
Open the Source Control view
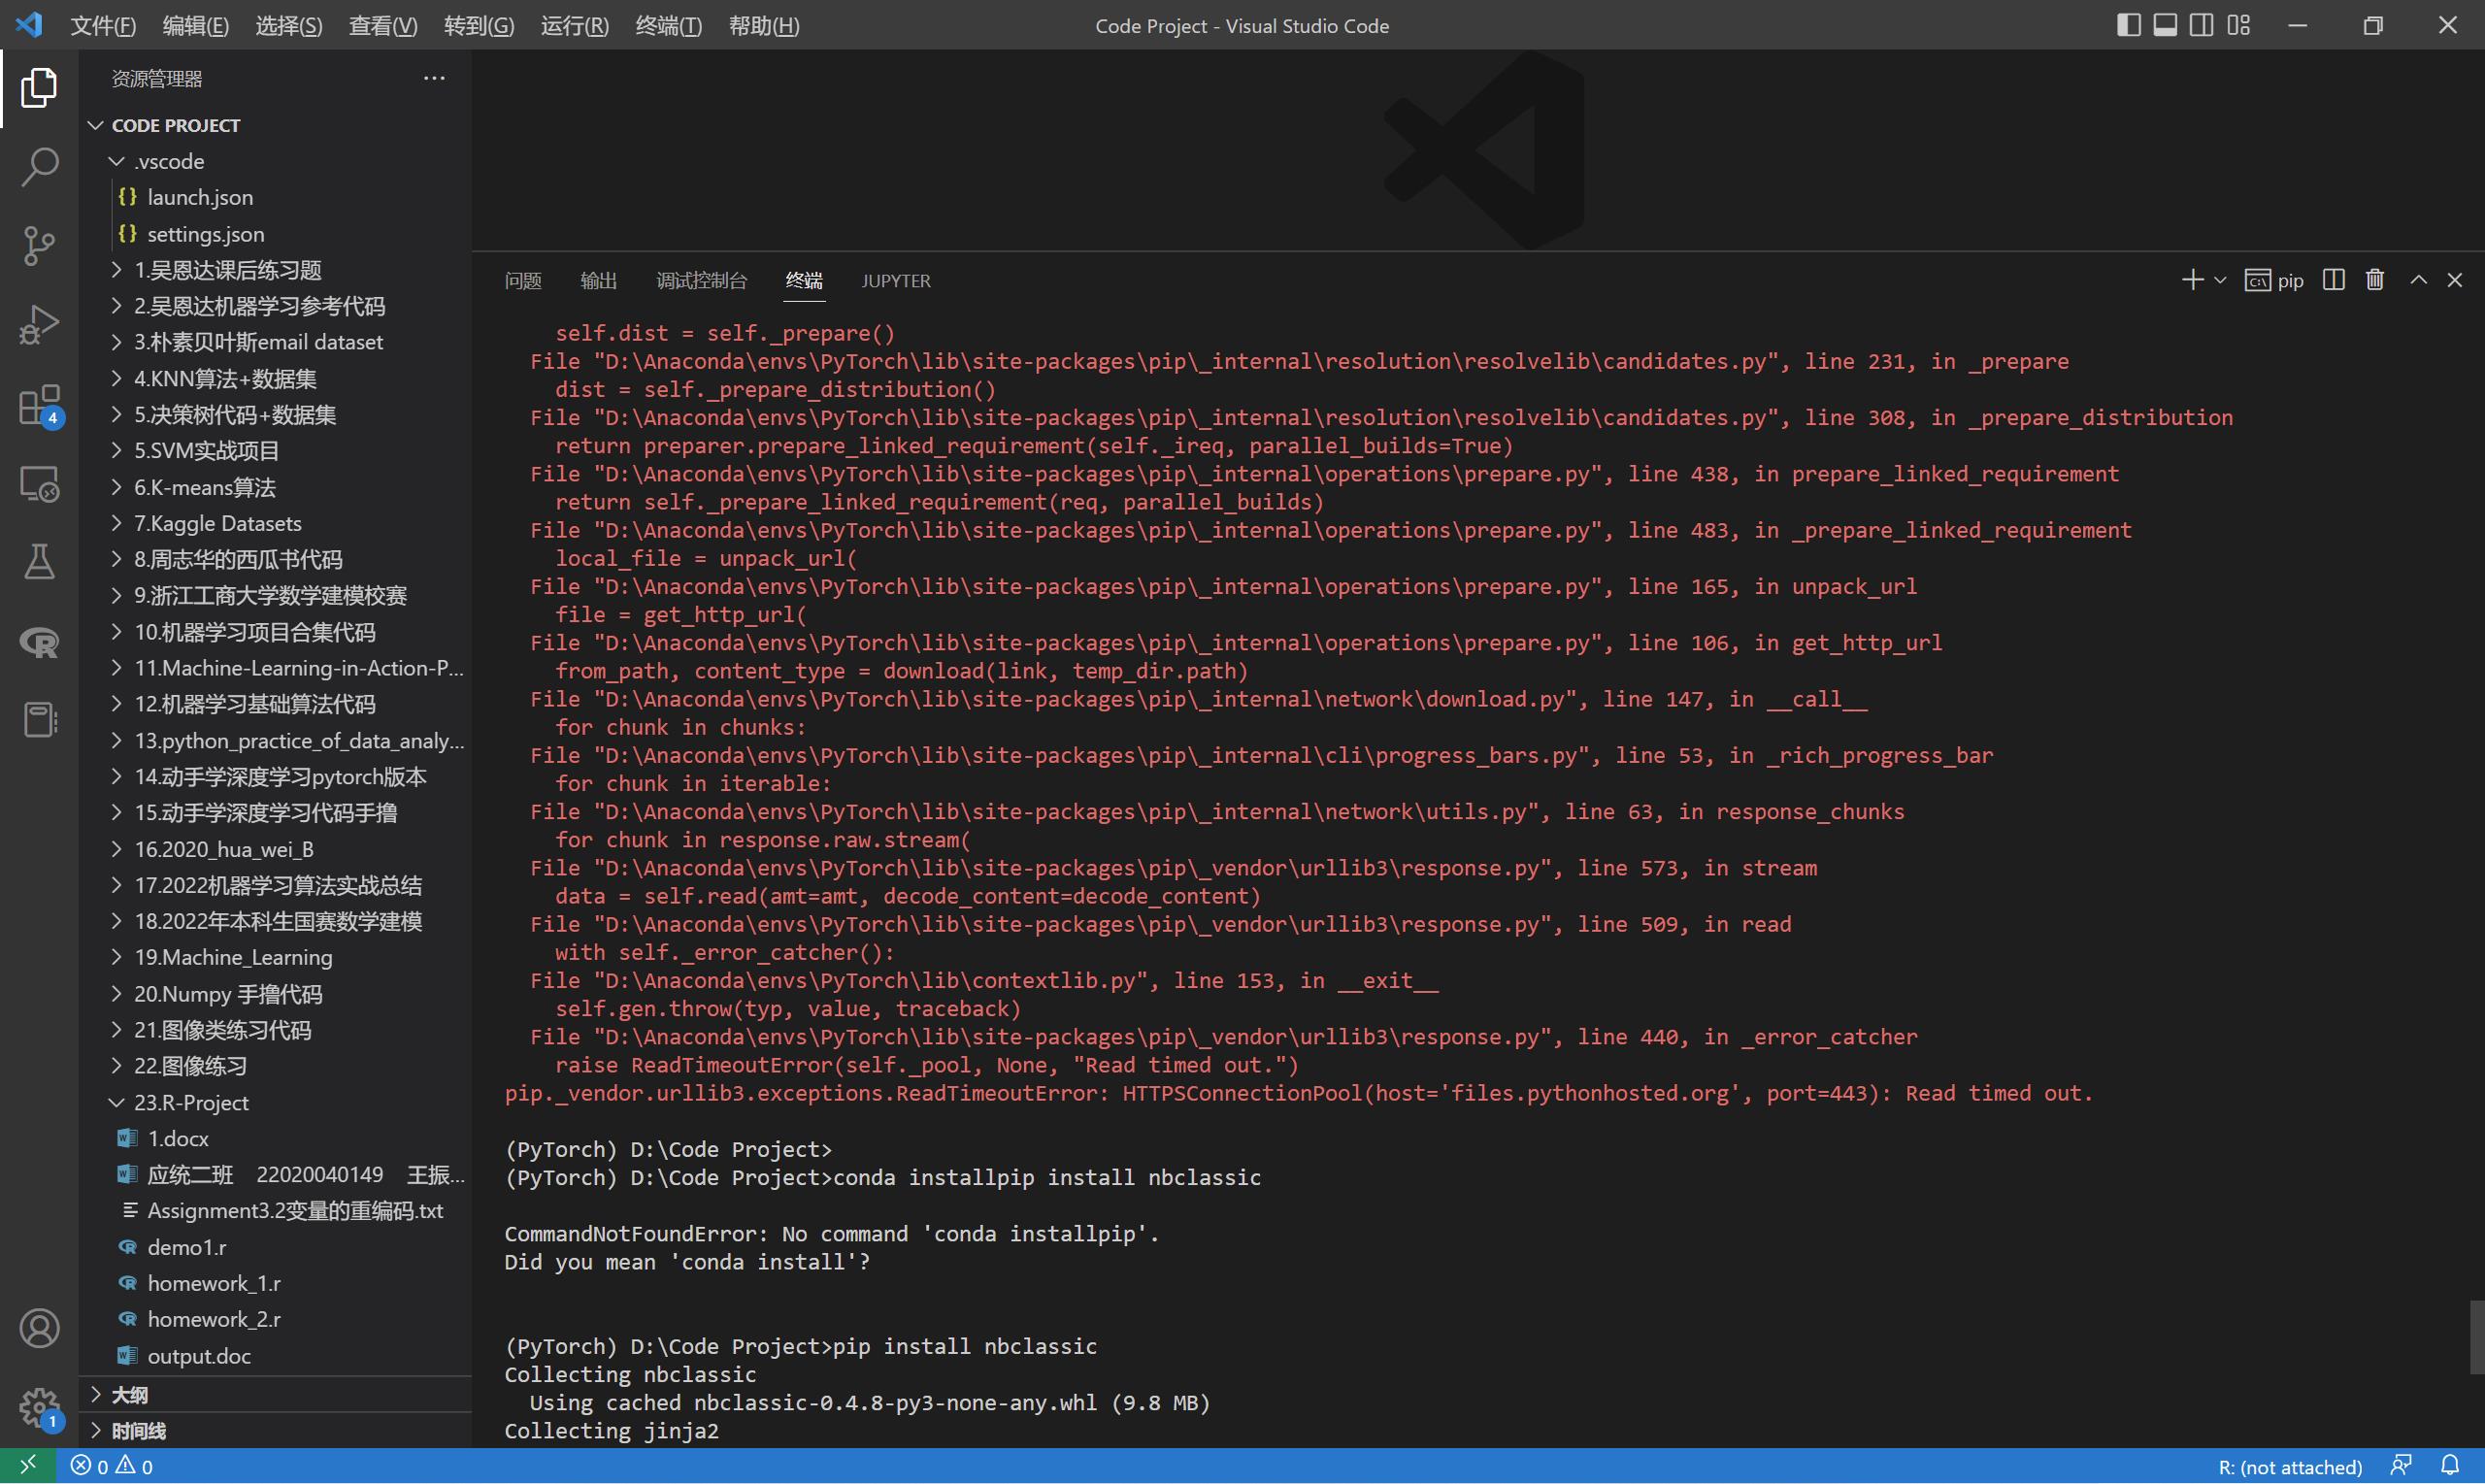[x=39, y=246]
